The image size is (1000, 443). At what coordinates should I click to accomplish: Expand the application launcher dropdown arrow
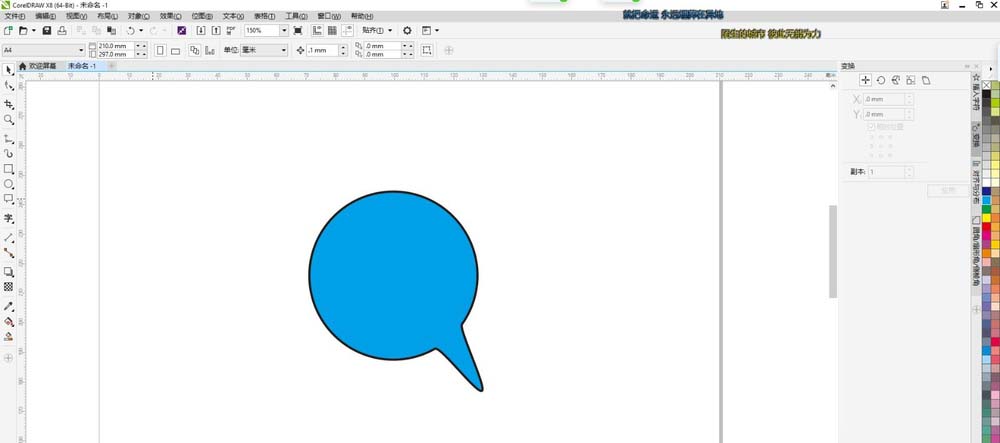pos(437,31)
